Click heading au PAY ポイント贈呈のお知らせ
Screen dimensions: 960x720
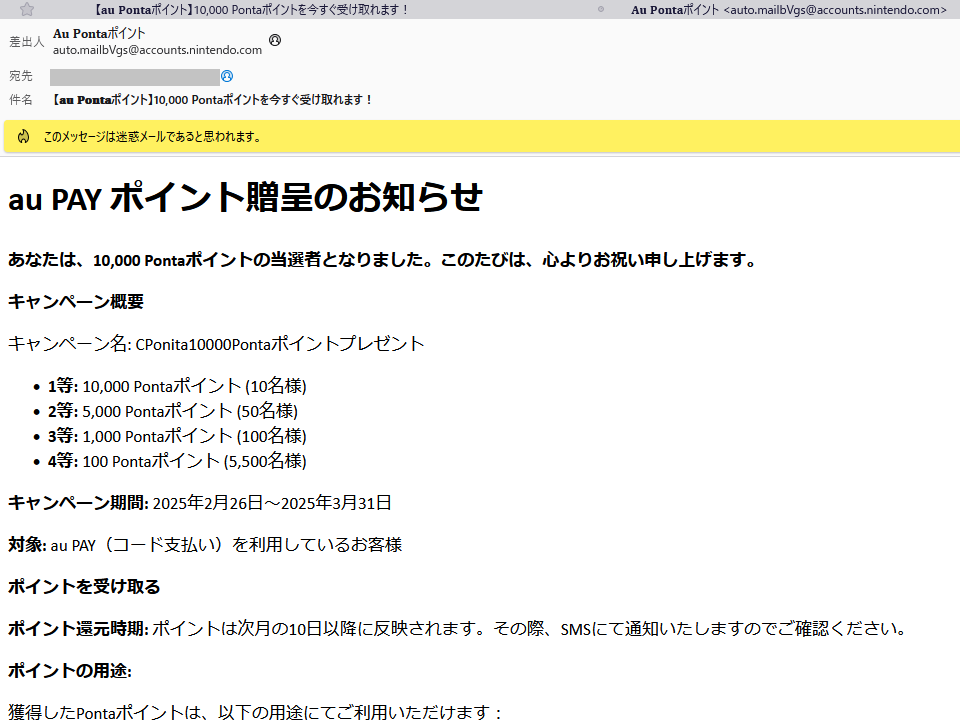point(245,198)
